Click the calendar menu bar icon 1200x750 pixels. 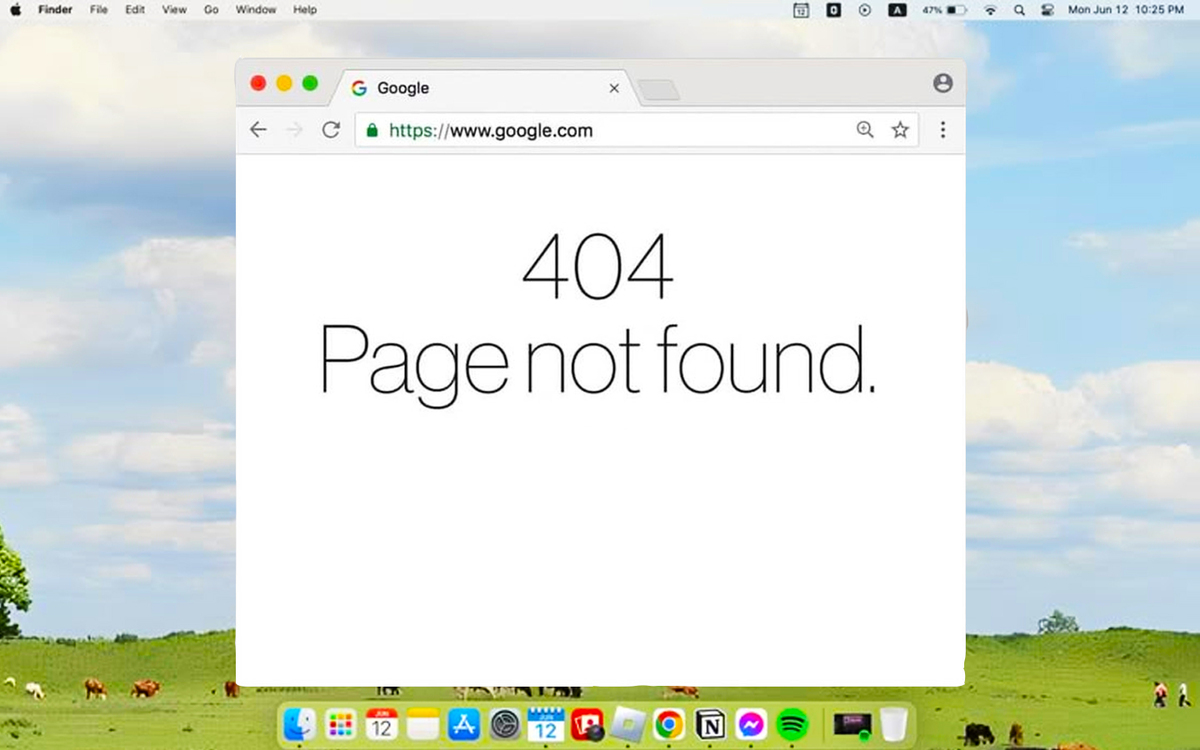click(x=801, y=10)
